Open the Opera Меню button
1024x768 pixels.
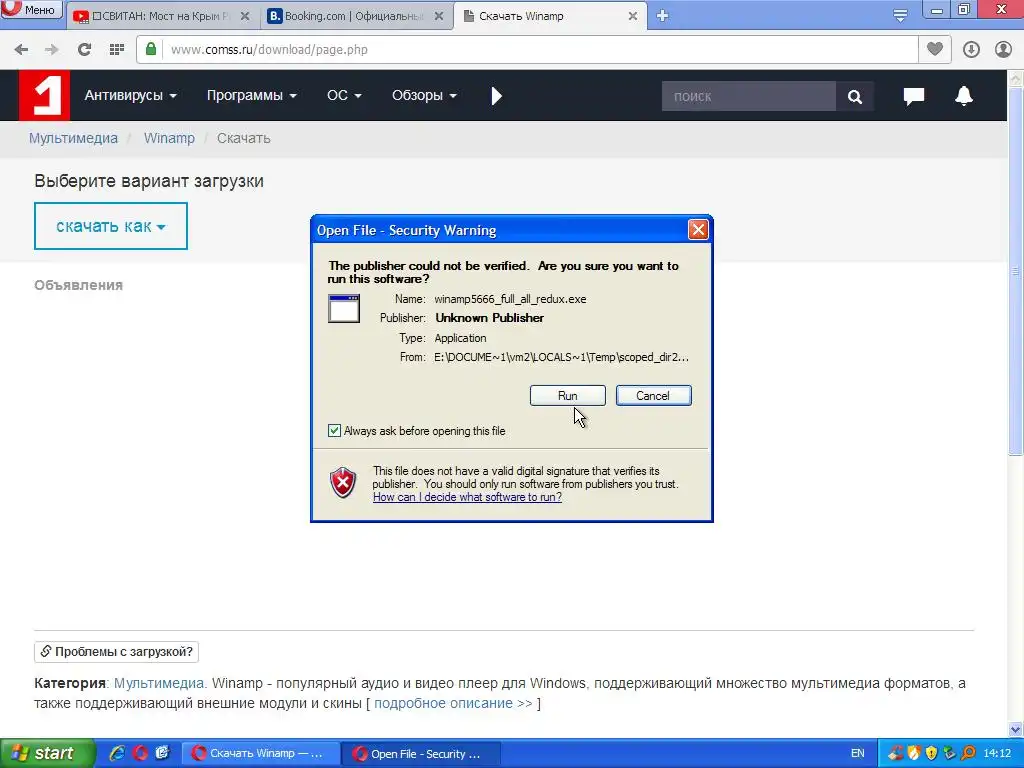31,10
